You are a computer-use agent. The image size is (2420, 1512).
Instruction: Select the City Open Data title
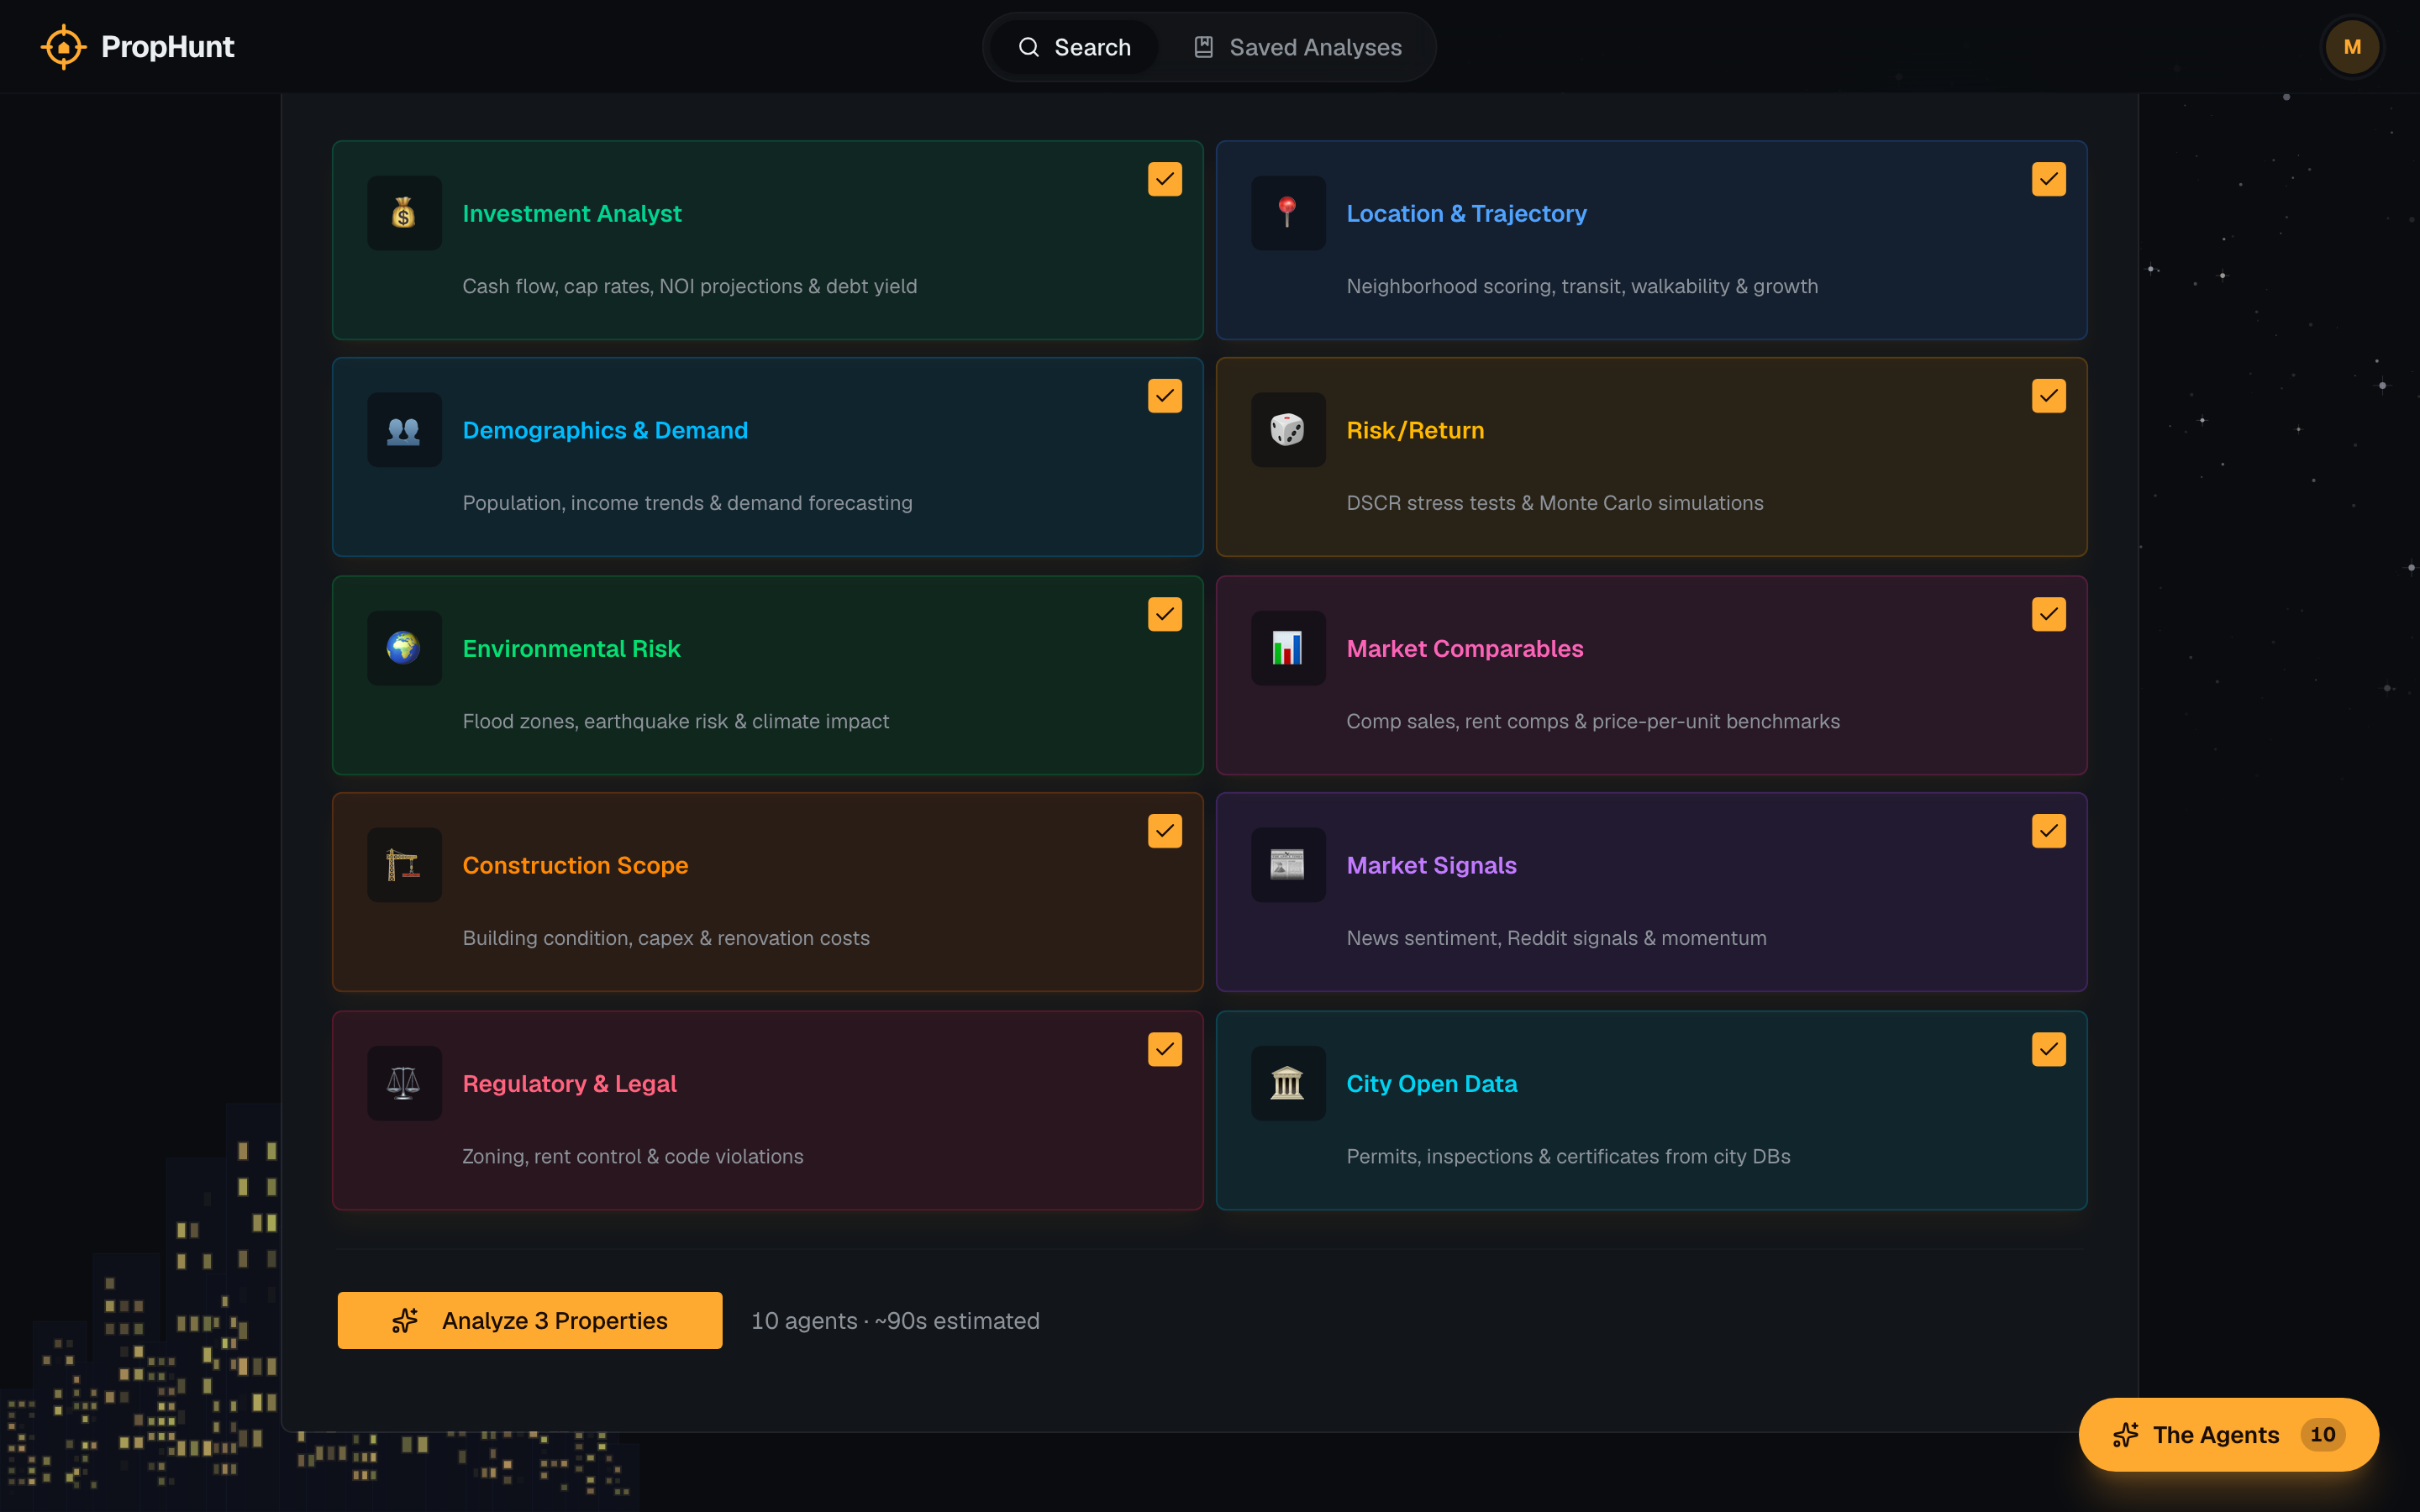pos(1431,1083)
